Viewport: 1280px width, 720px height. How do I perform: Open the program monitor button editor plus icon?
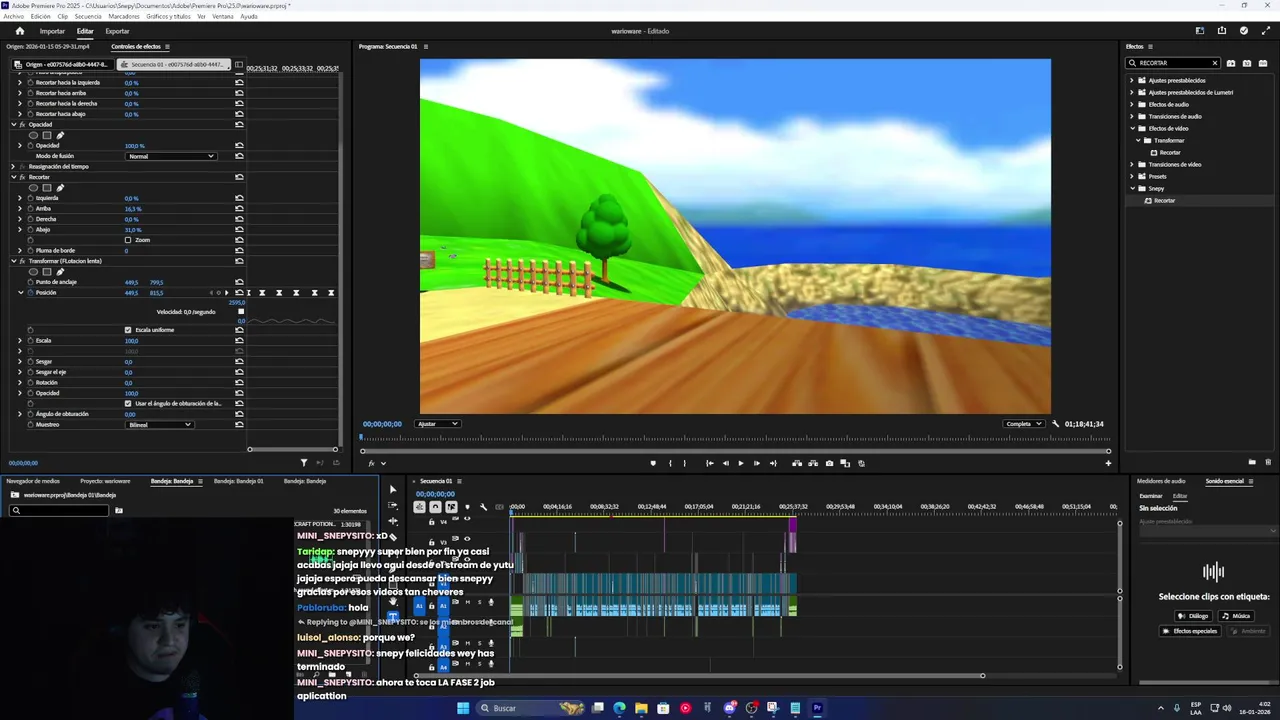[1108, 463]
